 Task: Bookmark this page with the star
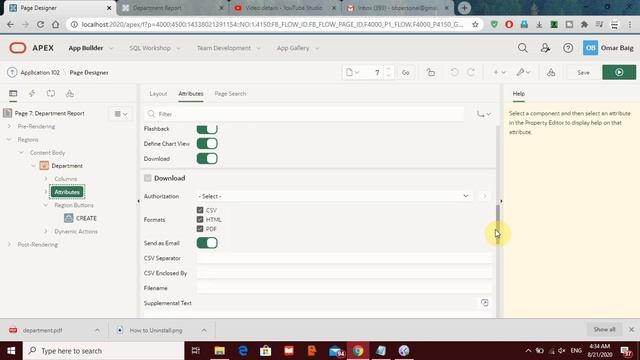[x=475, y=24]
